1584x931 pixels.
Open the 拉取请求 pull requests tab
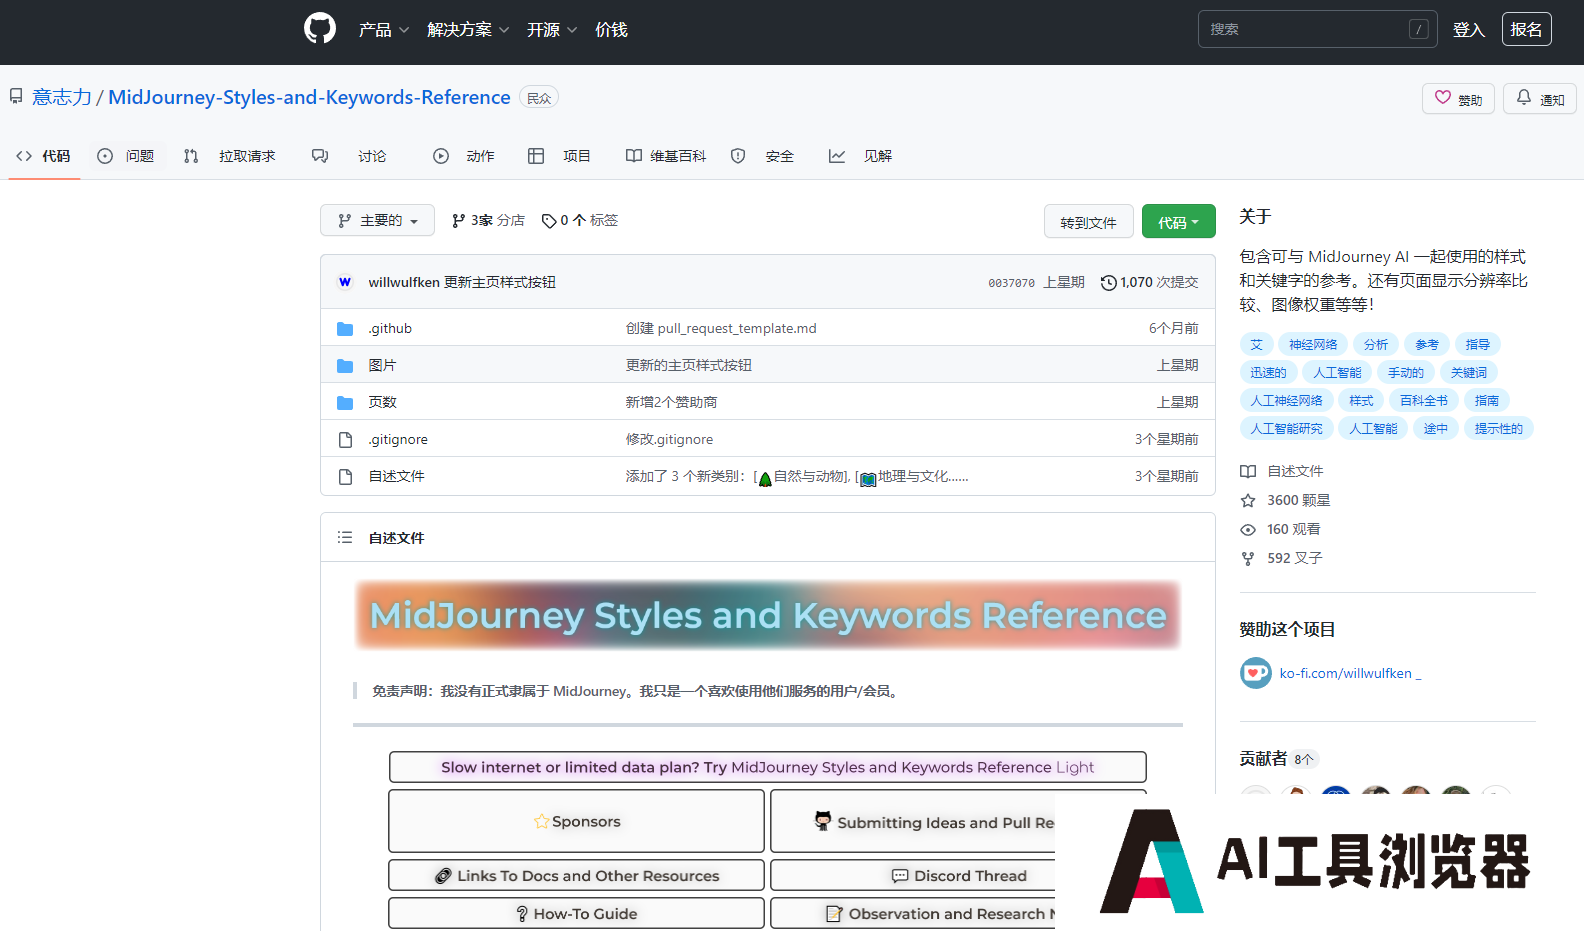[230, 156]
